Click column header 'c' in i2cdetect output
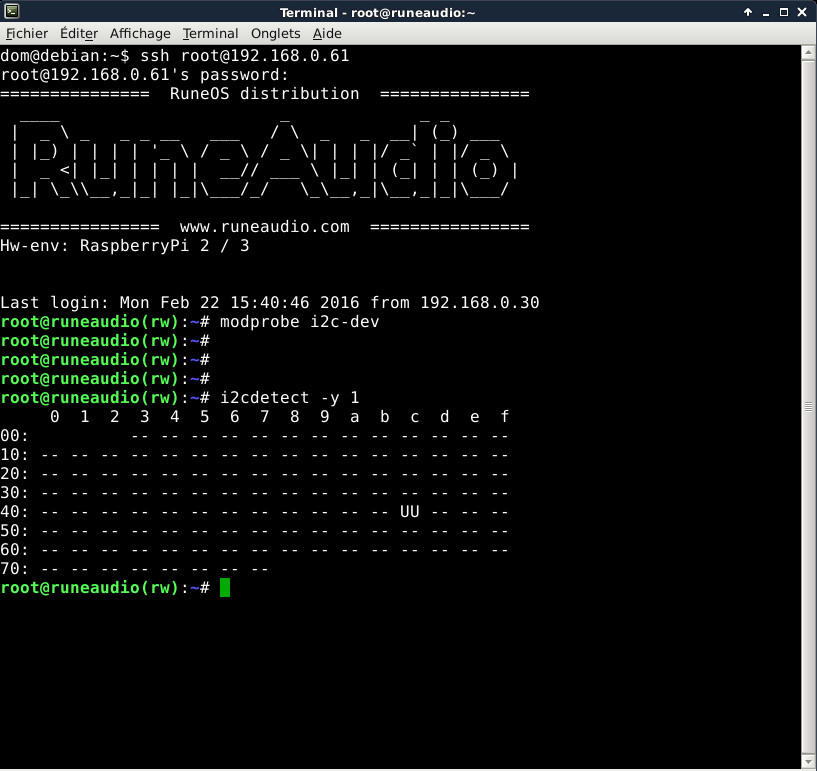817x771 pixels. point(414,417)
